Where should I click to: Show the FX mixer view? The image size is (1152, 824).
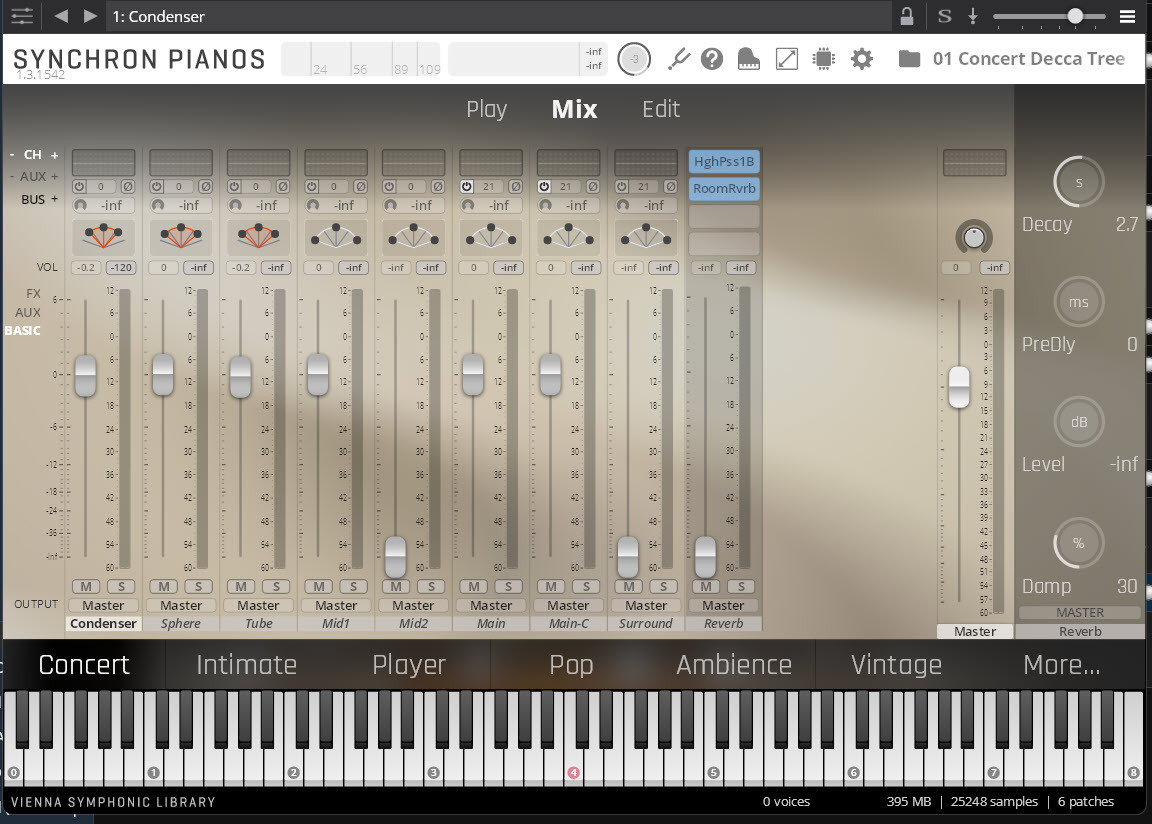[x=33, y=294]
